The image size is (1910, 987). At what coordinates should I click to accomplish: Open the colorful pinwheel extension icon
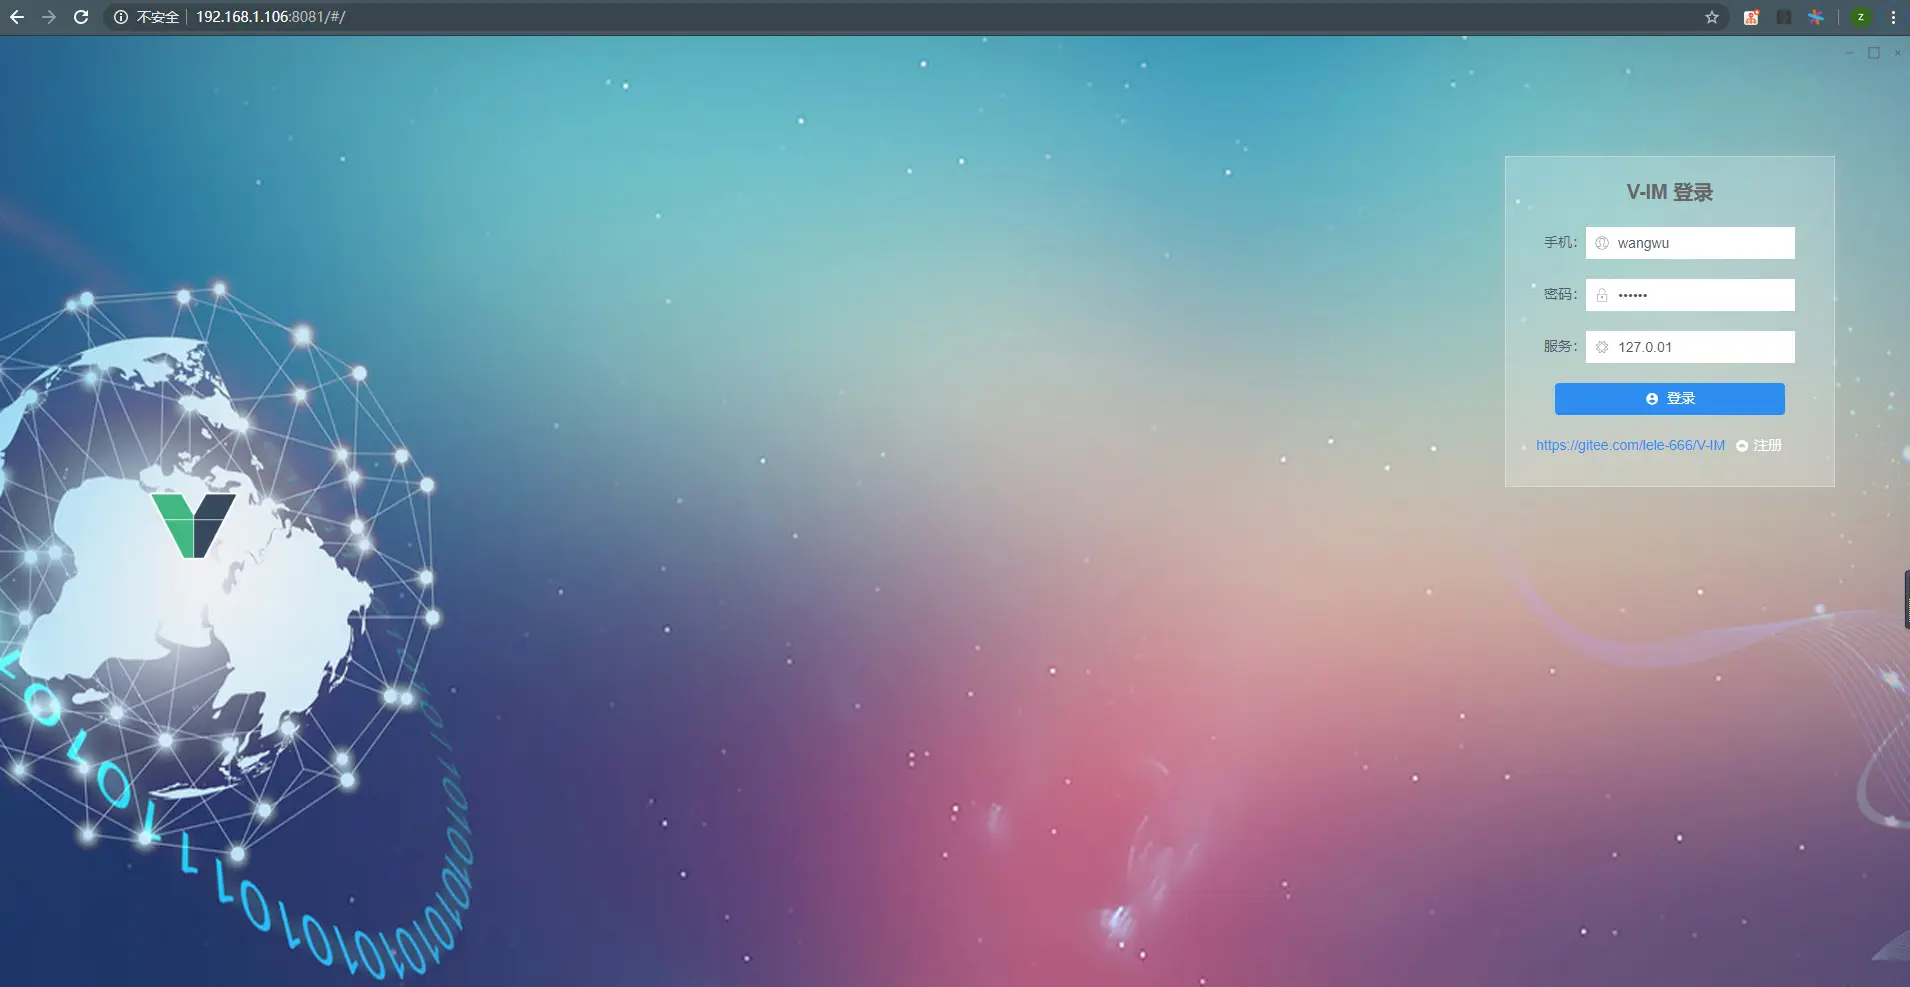click(x=1816, y=17)
